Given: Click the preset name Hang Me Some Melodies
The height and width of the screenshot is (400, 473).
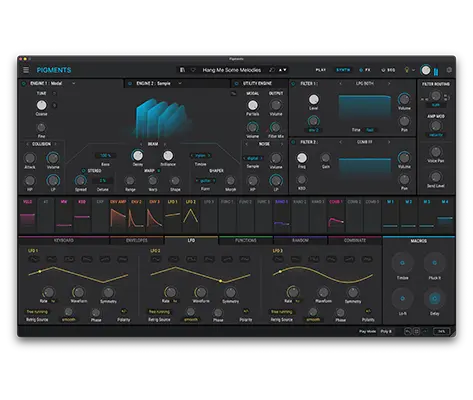Looking at the screenshot, I should pos(232,70).
